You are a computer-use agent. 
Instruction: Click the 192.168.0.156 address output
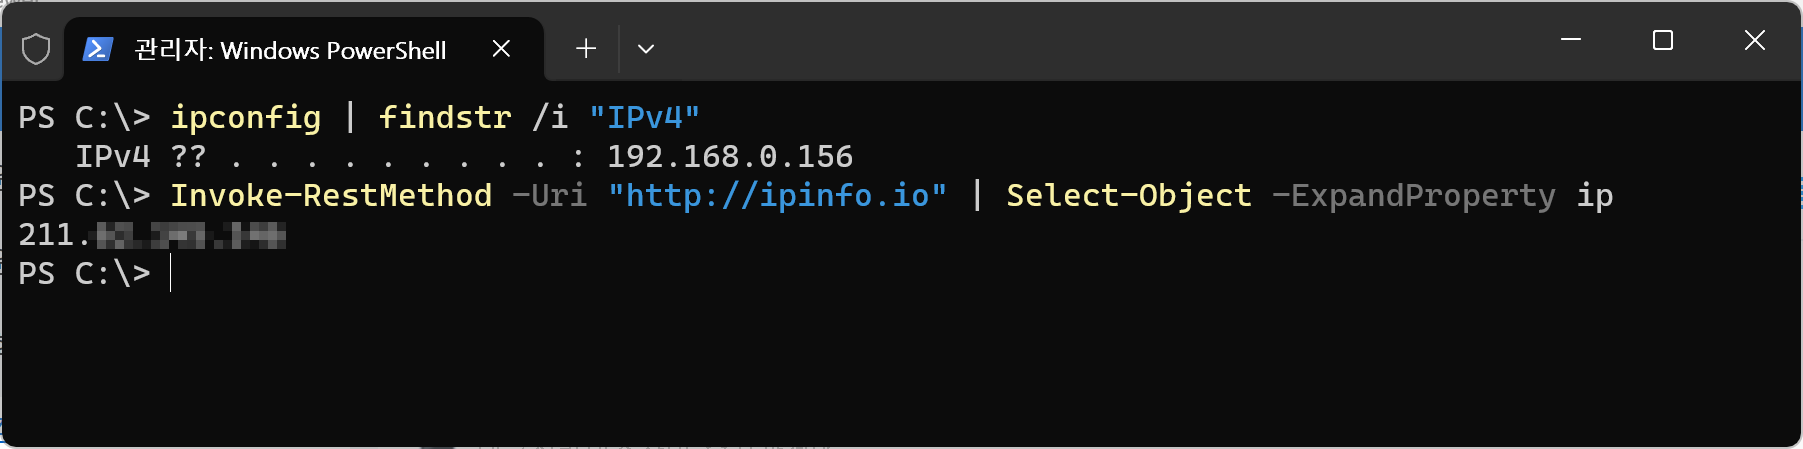(x=730, y=156)
